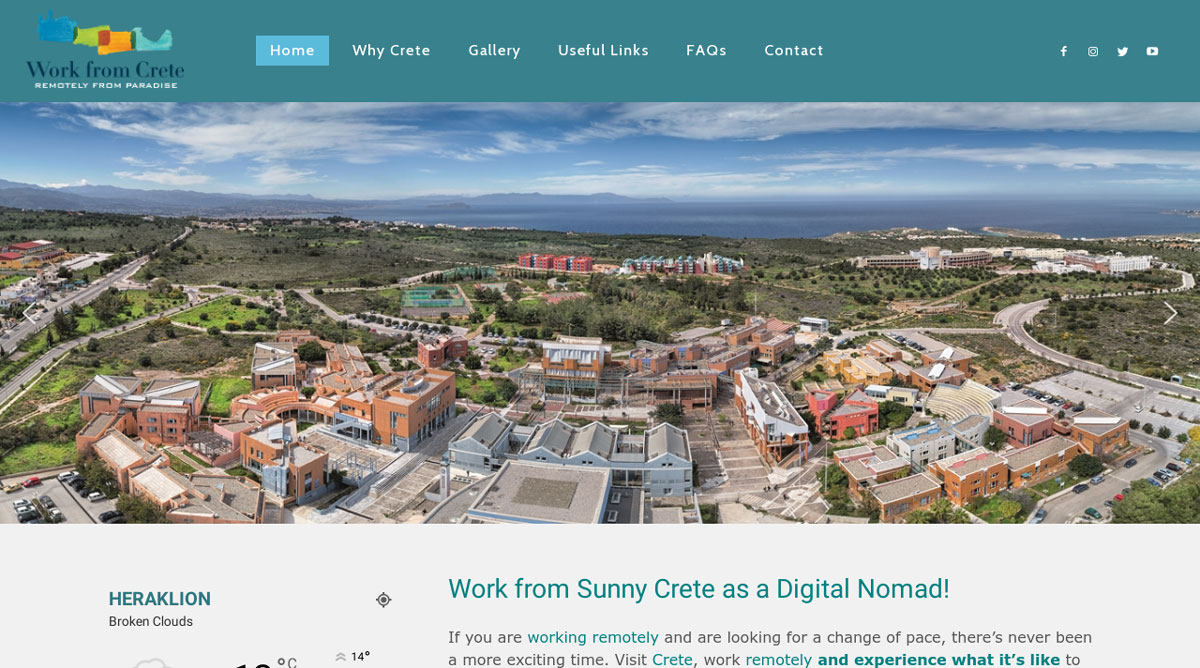Select the Home menu item
This screenshot has width=1200, height=668.
[x=292, y=51]
